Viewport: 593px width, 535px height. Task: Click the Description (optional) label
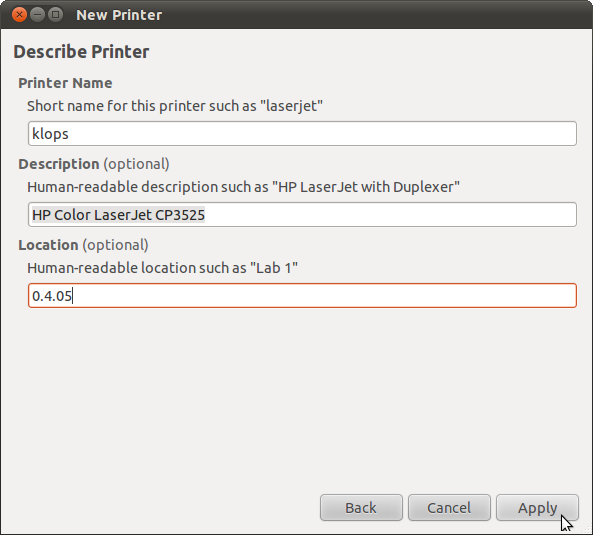point(94,164)
